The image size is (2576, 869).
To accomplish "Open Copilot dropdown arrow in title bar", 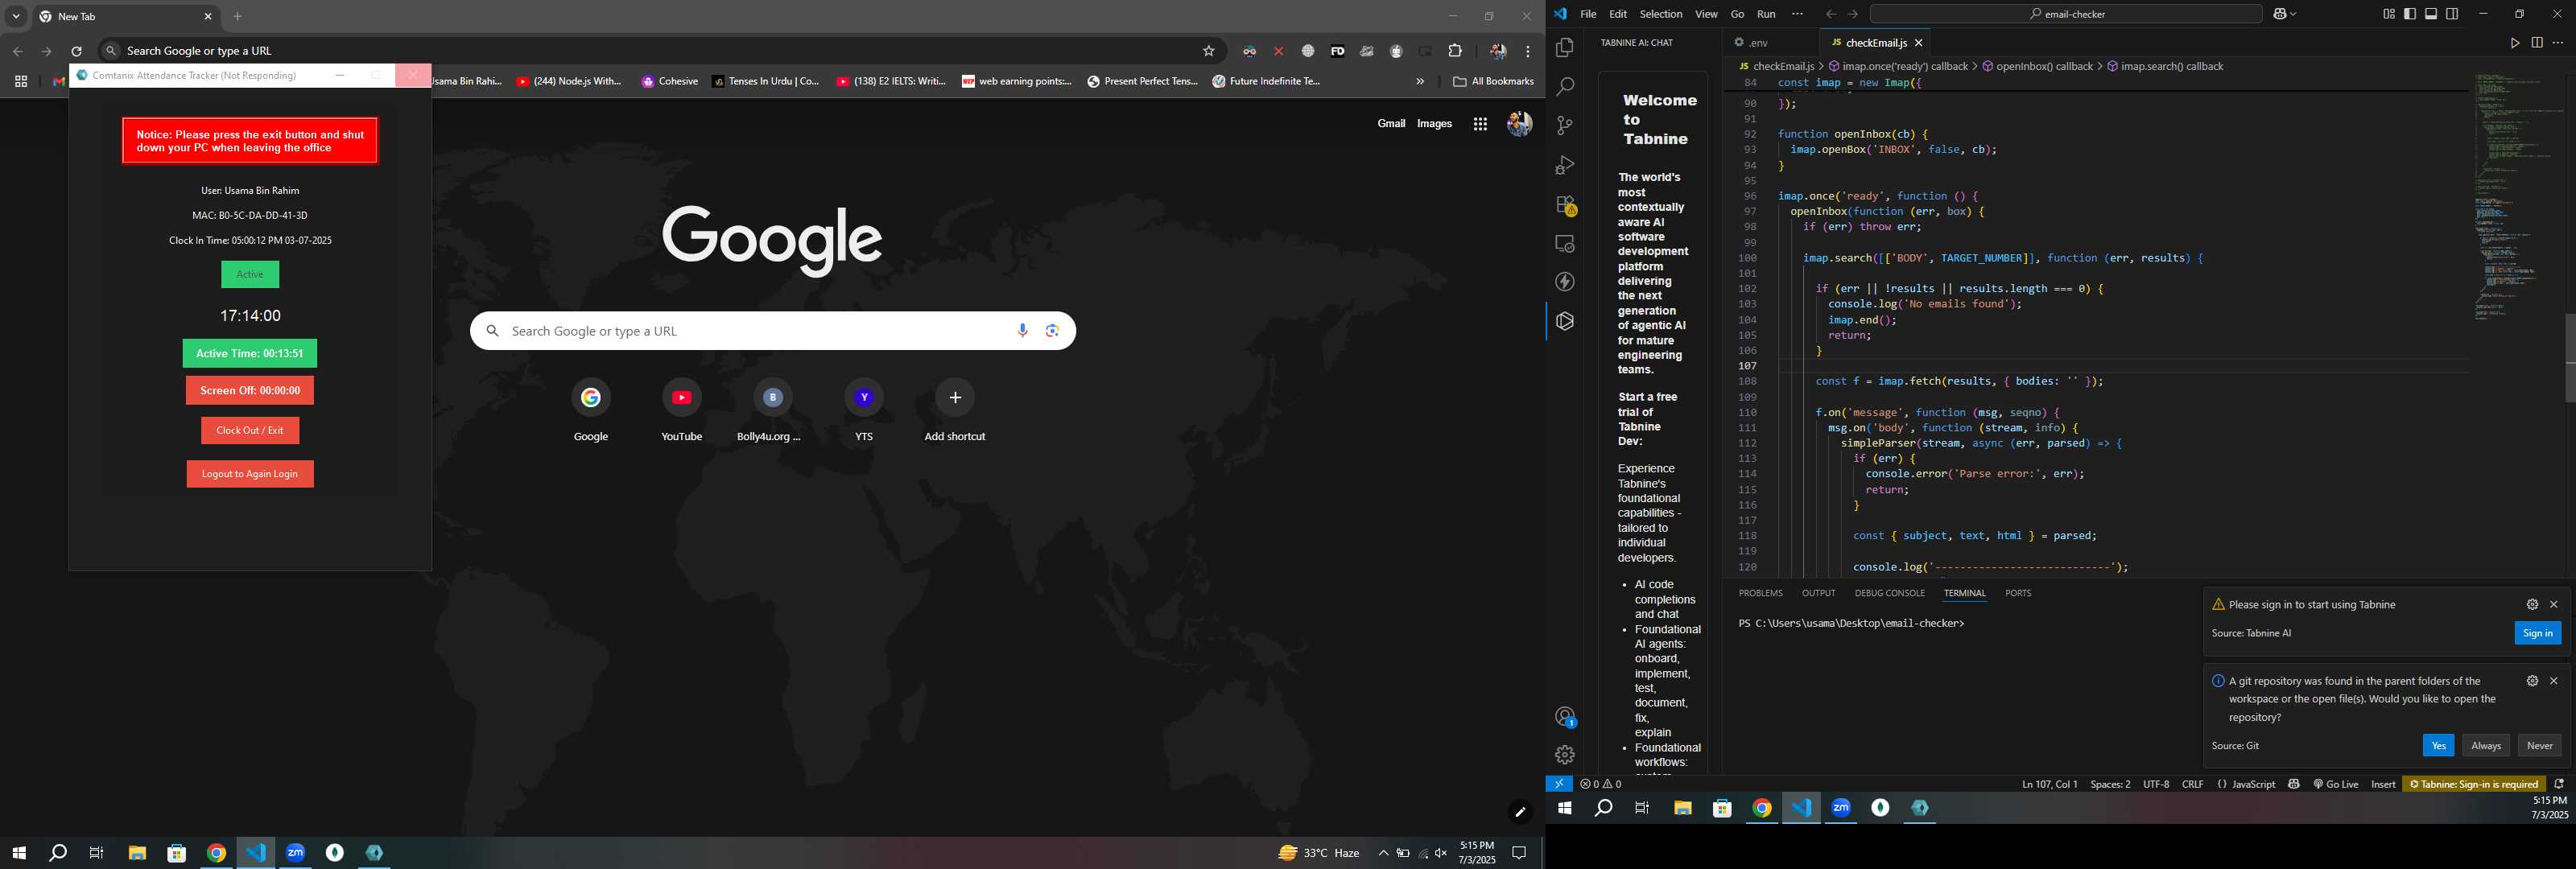I will coord(2293,14).
